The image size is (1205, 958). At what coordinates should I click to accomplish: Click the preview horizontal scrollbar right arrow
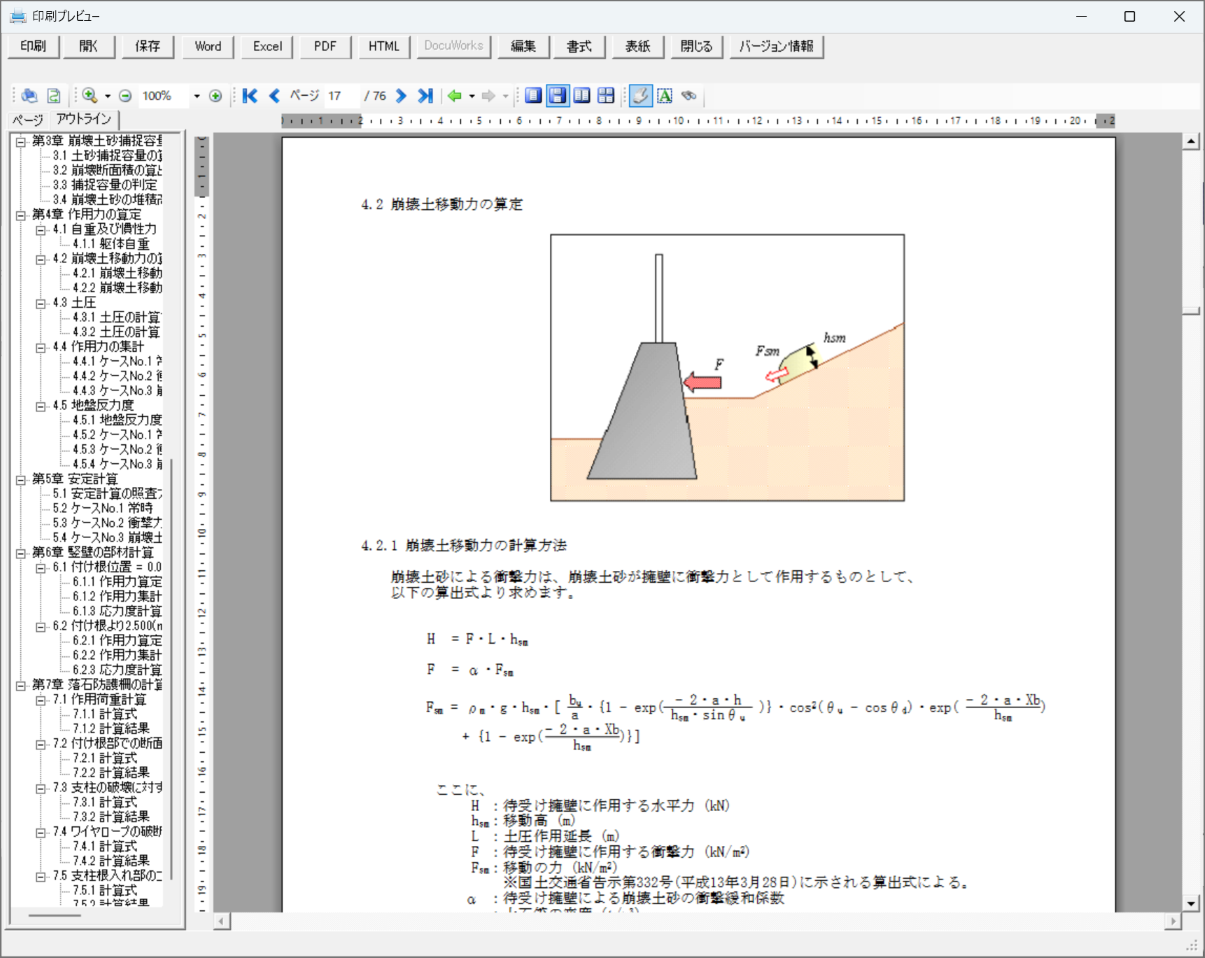tap(1172, 921)
